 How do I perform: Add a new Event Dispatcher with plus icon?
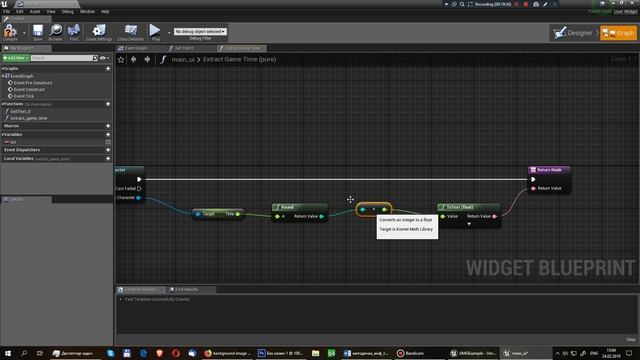coord(108,150)
